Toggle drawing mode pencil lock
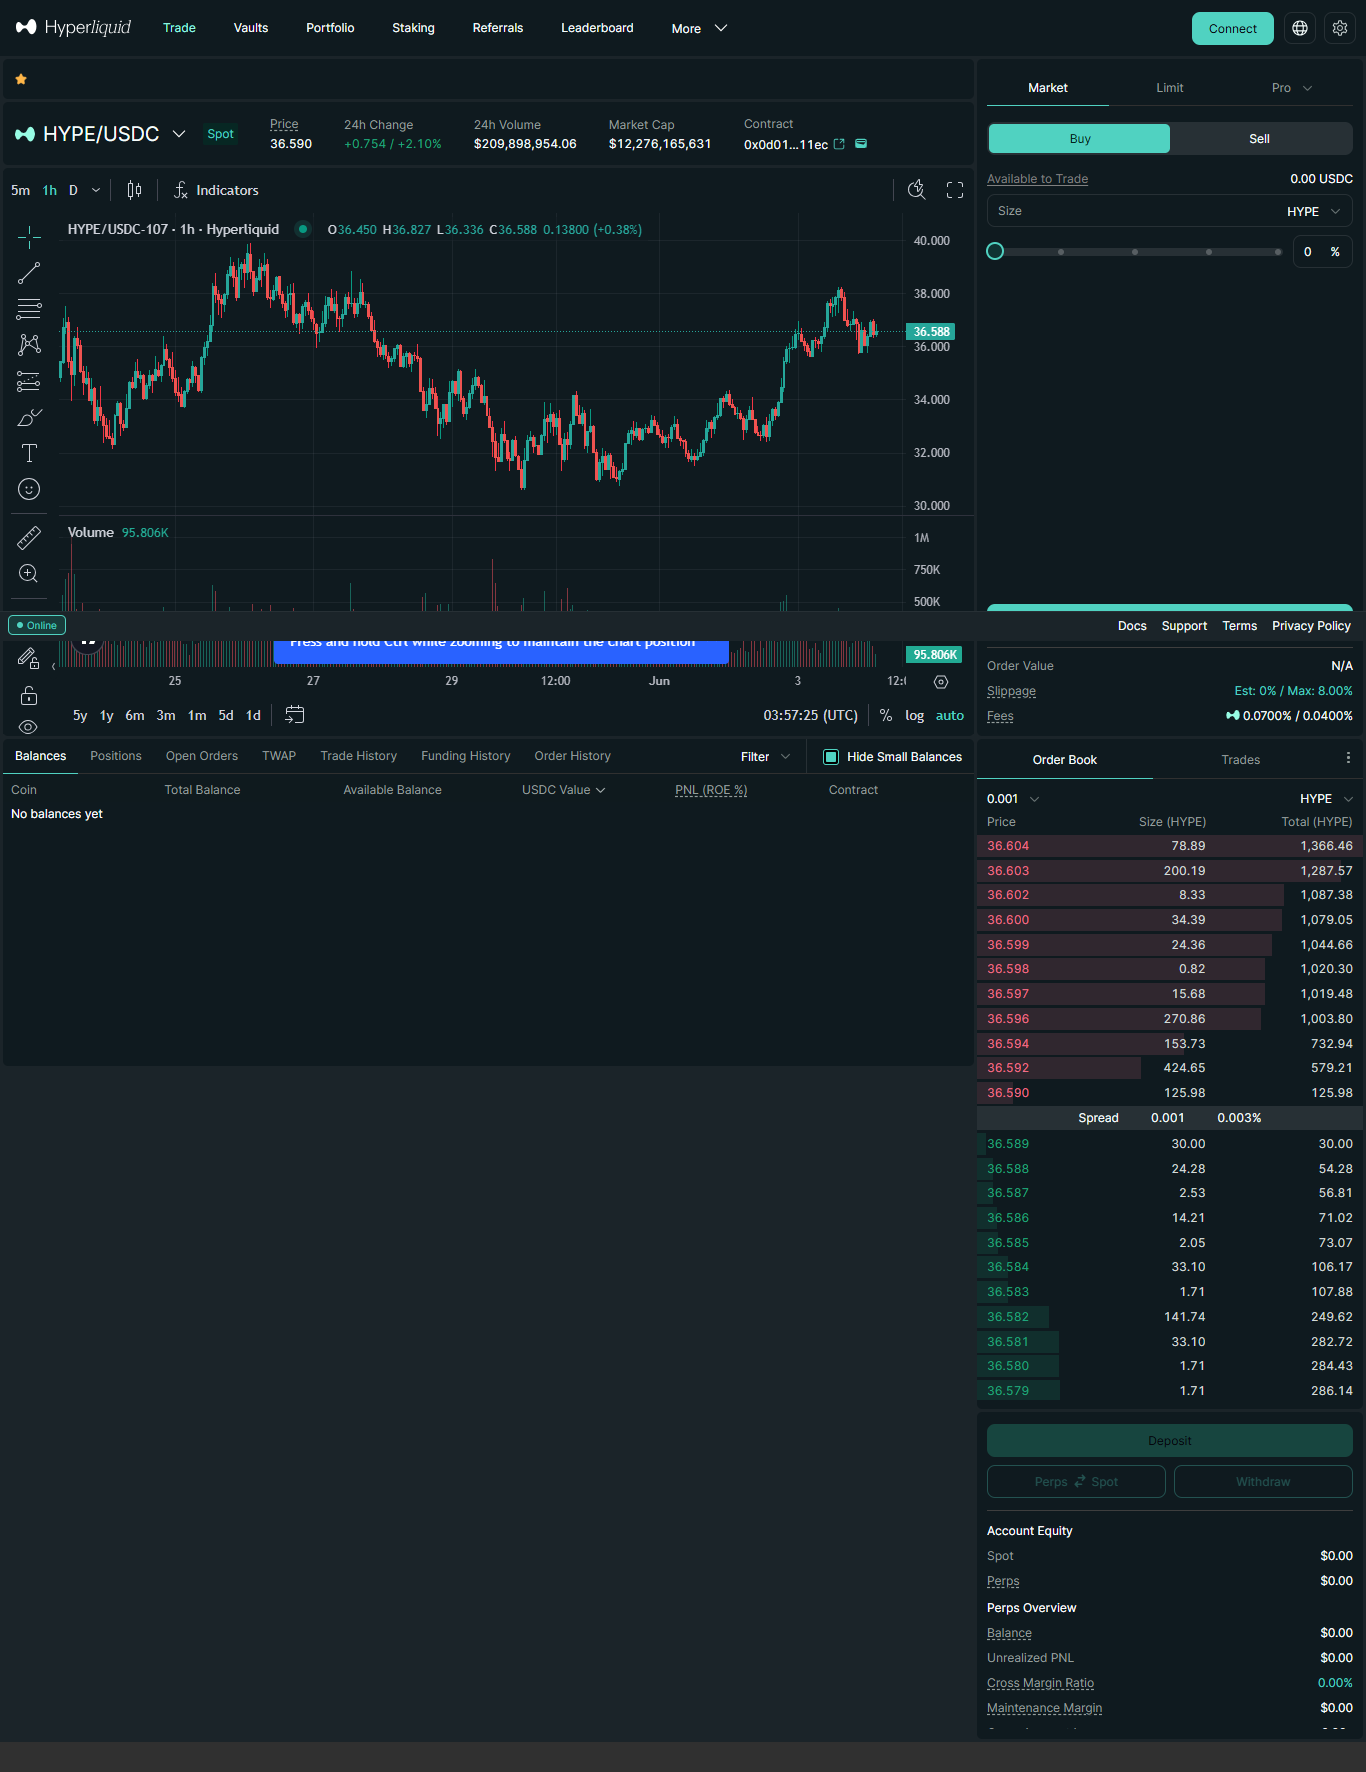 (x=29, y=658)
